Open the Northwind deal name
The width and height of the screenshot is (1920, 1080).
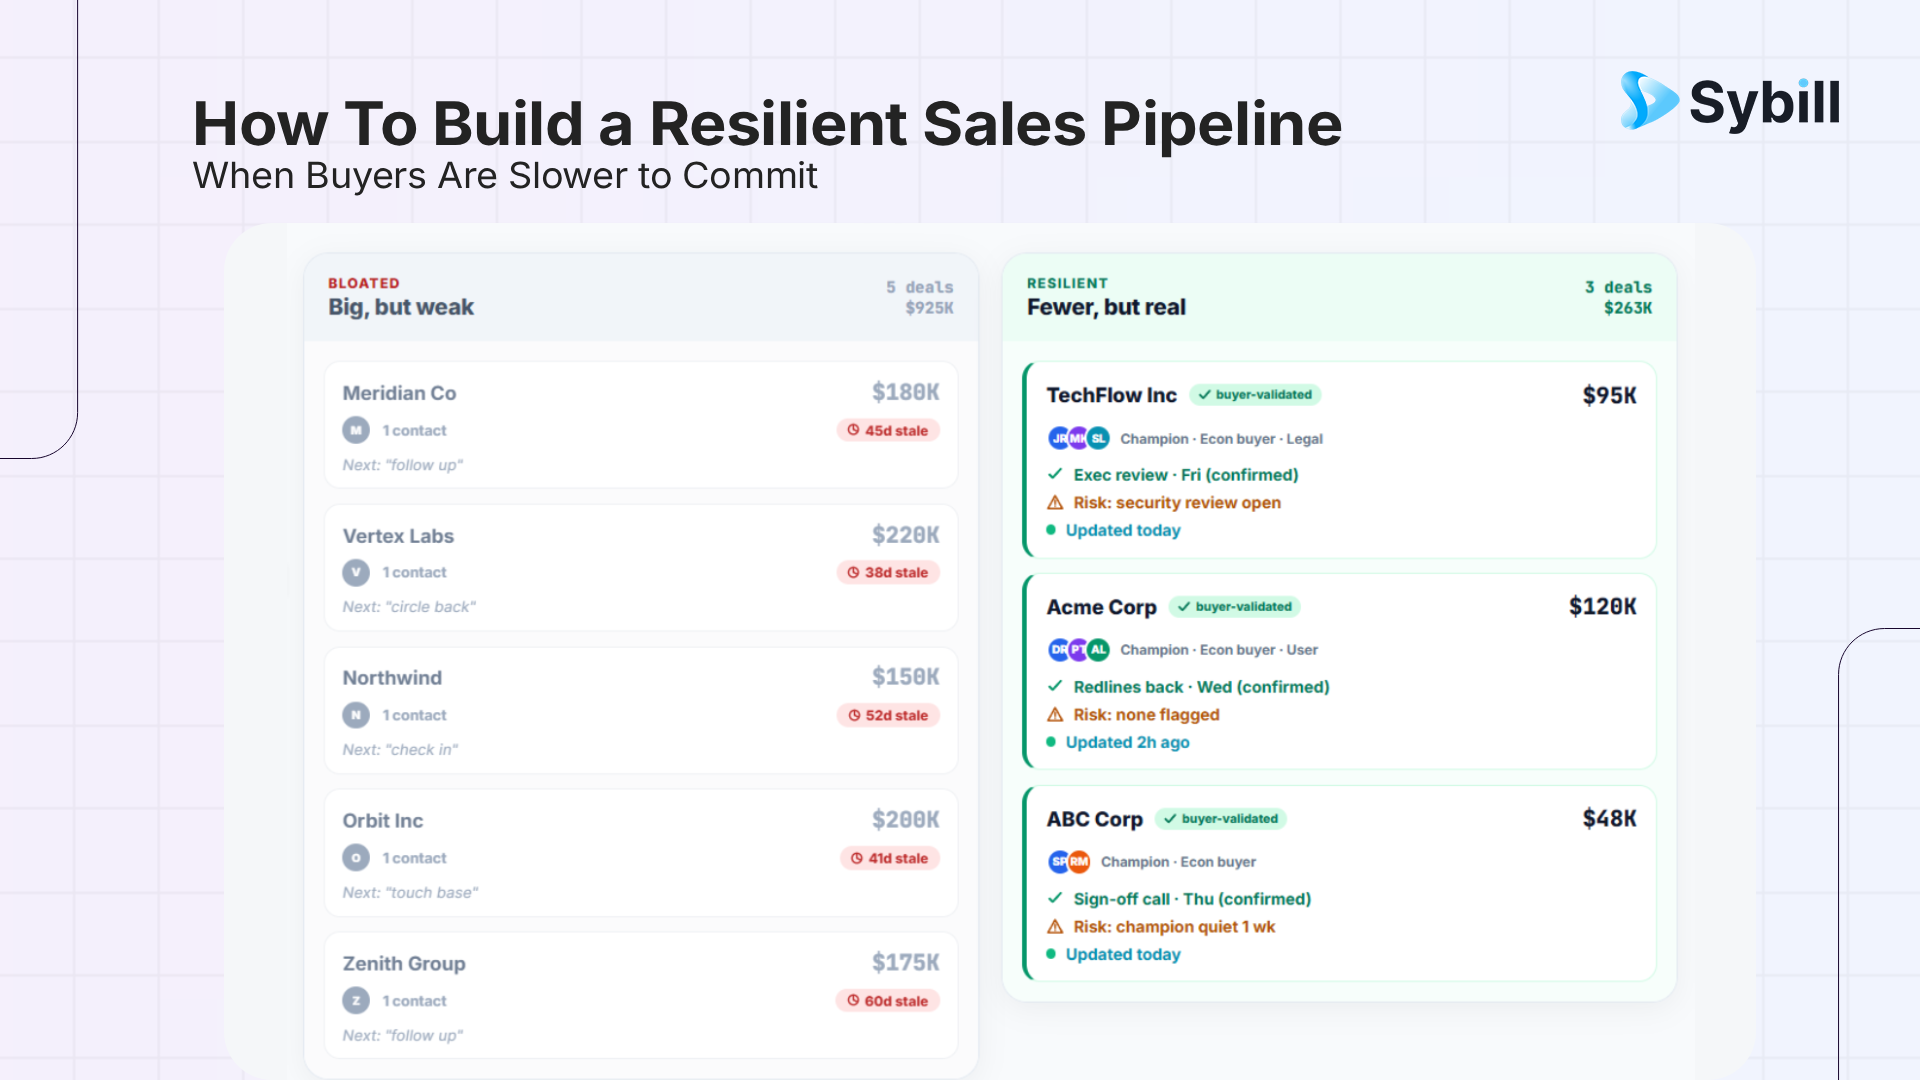click(x=392, y=678)
